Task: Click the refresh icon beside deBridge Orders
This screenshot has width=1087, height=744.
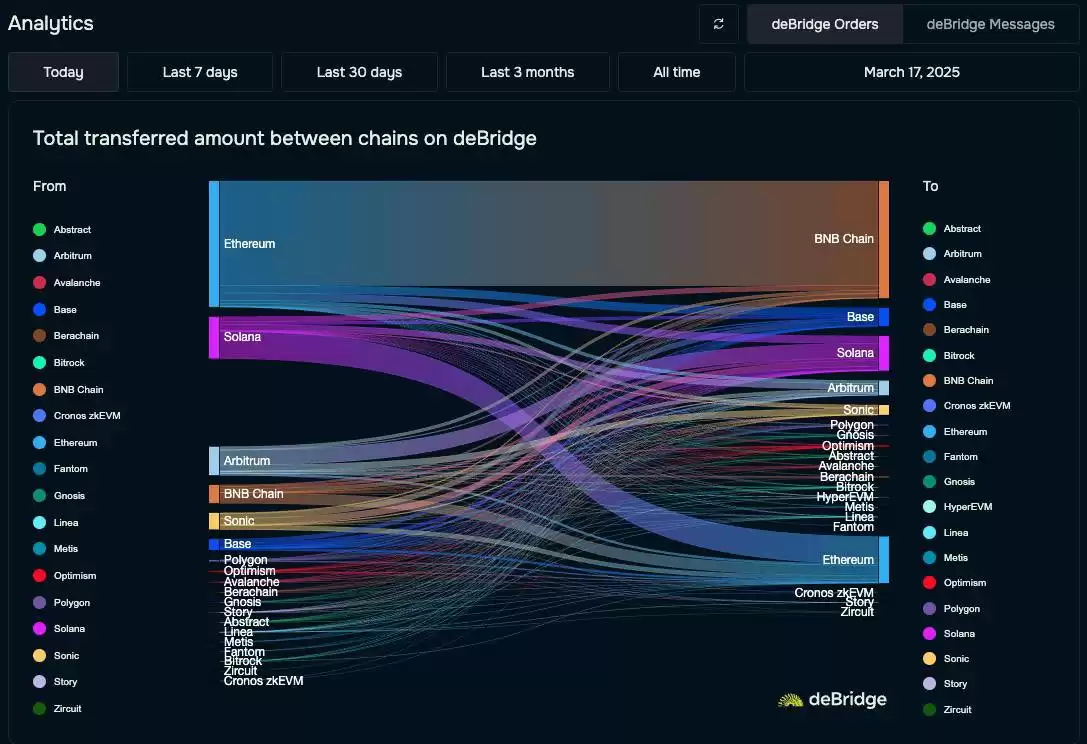Action: click(x=718, y=24)
